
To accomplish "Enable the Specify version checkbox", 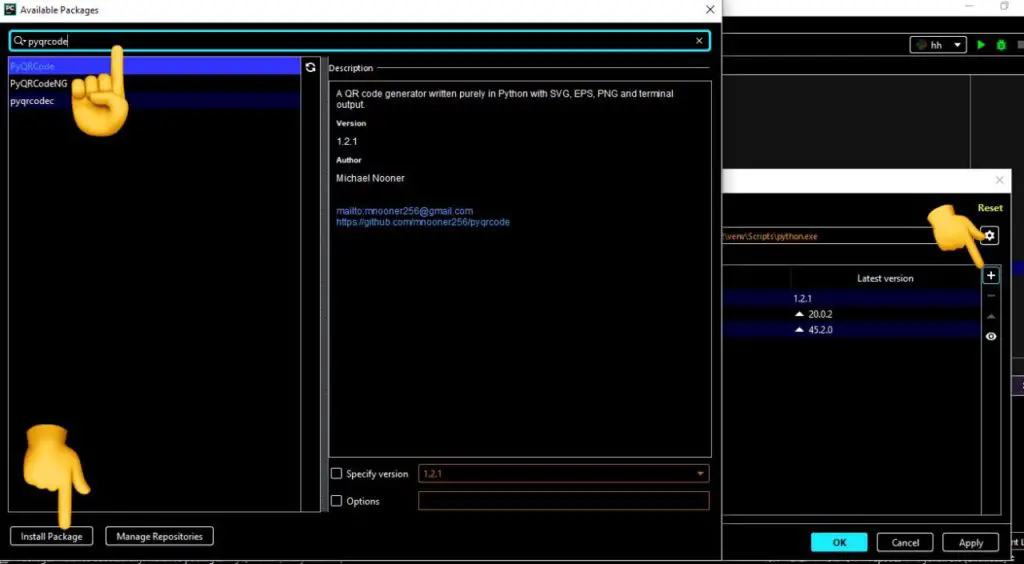I will [336, 474].
